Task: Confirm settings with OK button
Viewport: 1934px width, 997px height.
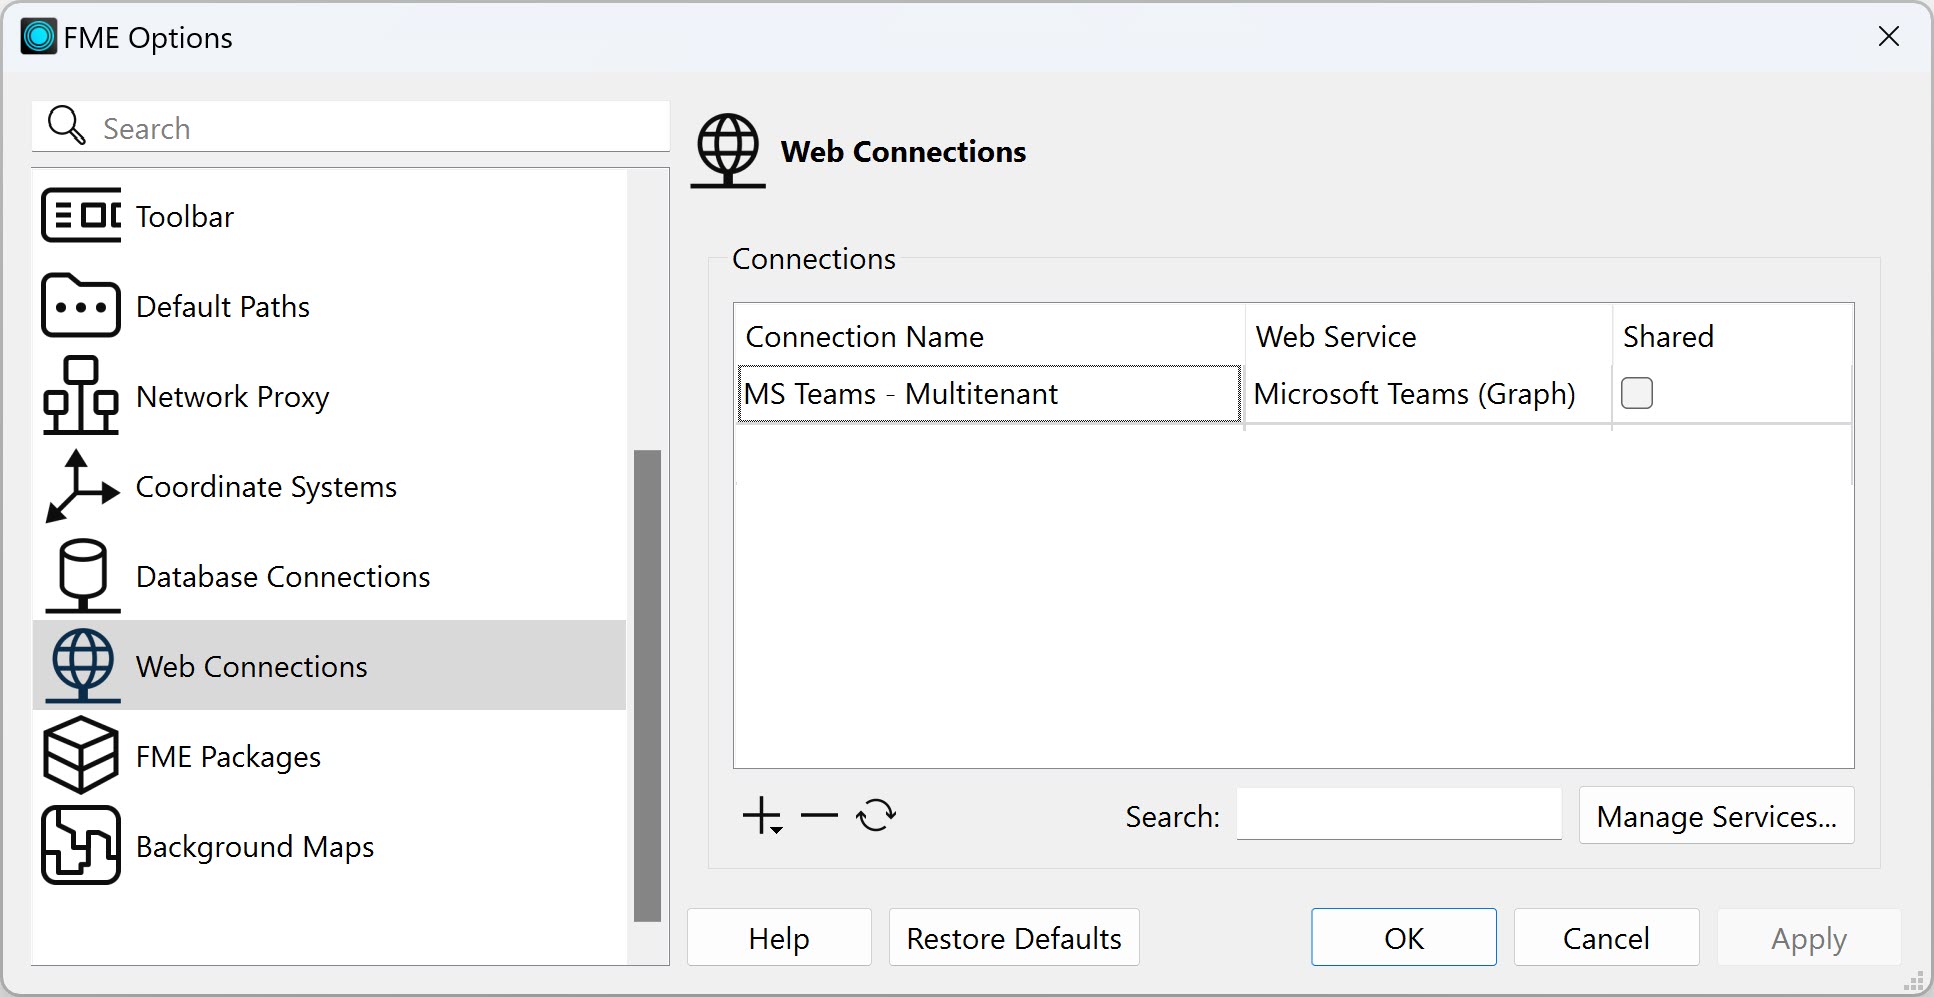Action: 1403,938
